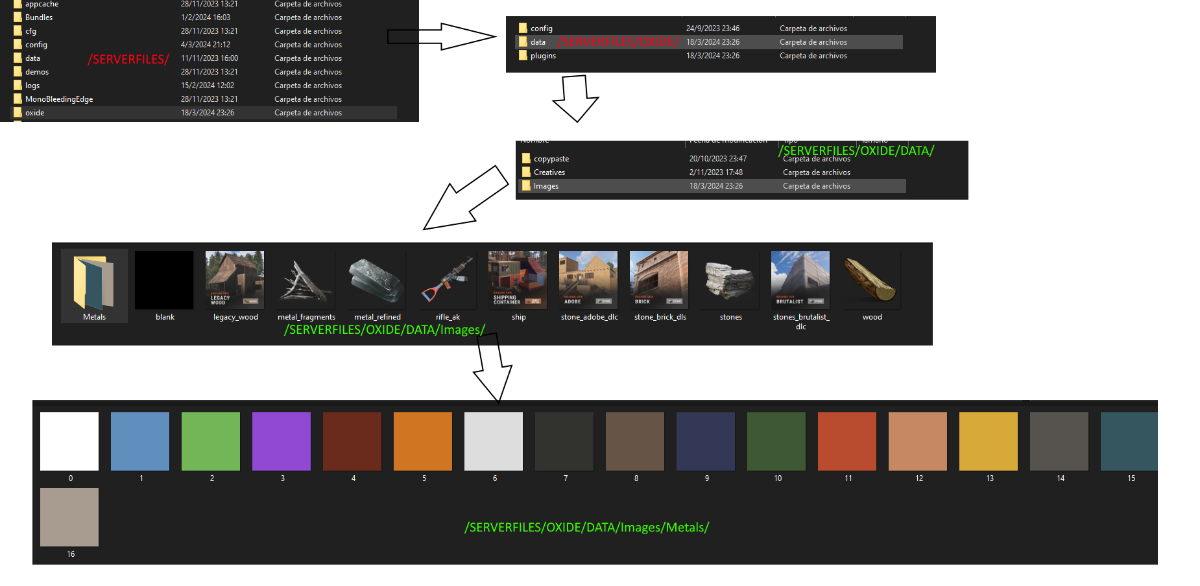Select the wood log image

tap(871, 279)
